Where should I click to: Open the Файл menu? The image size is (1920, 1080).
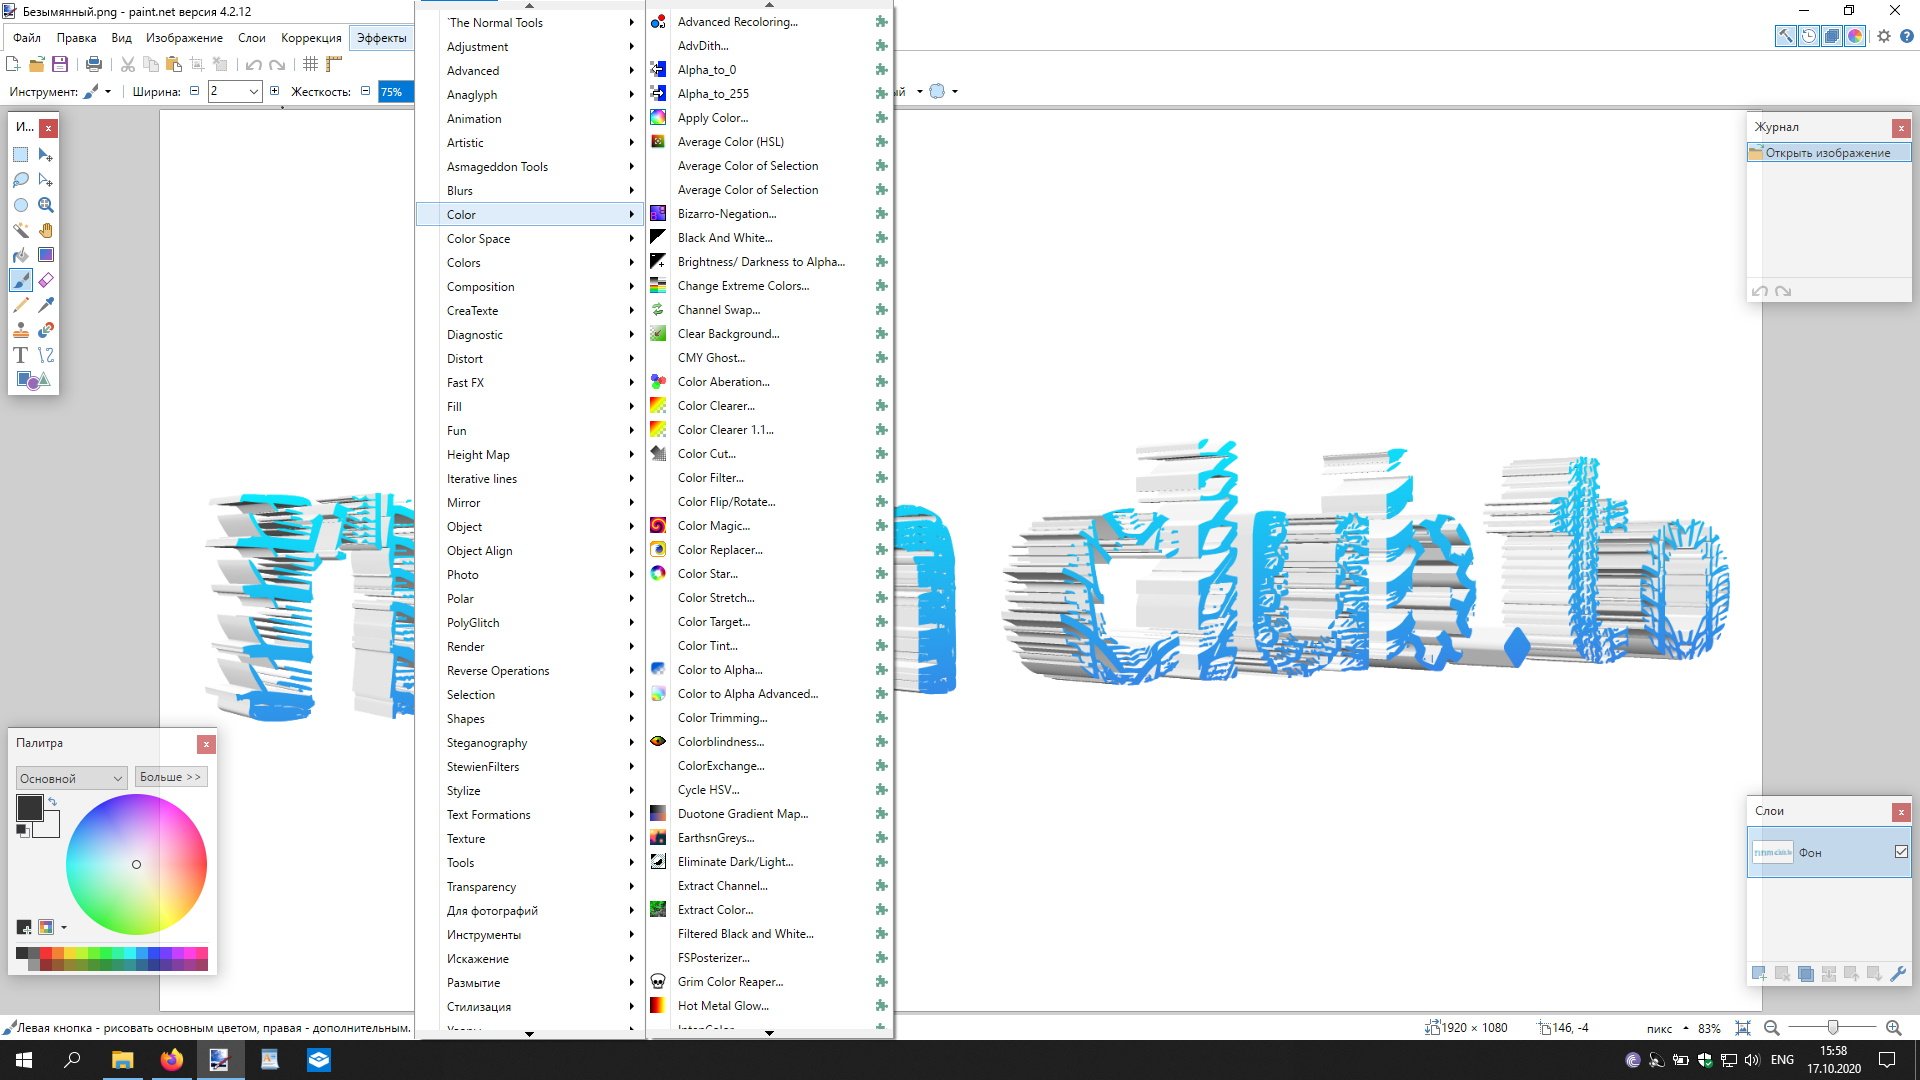pyautogui.click(x=27, y=38)
